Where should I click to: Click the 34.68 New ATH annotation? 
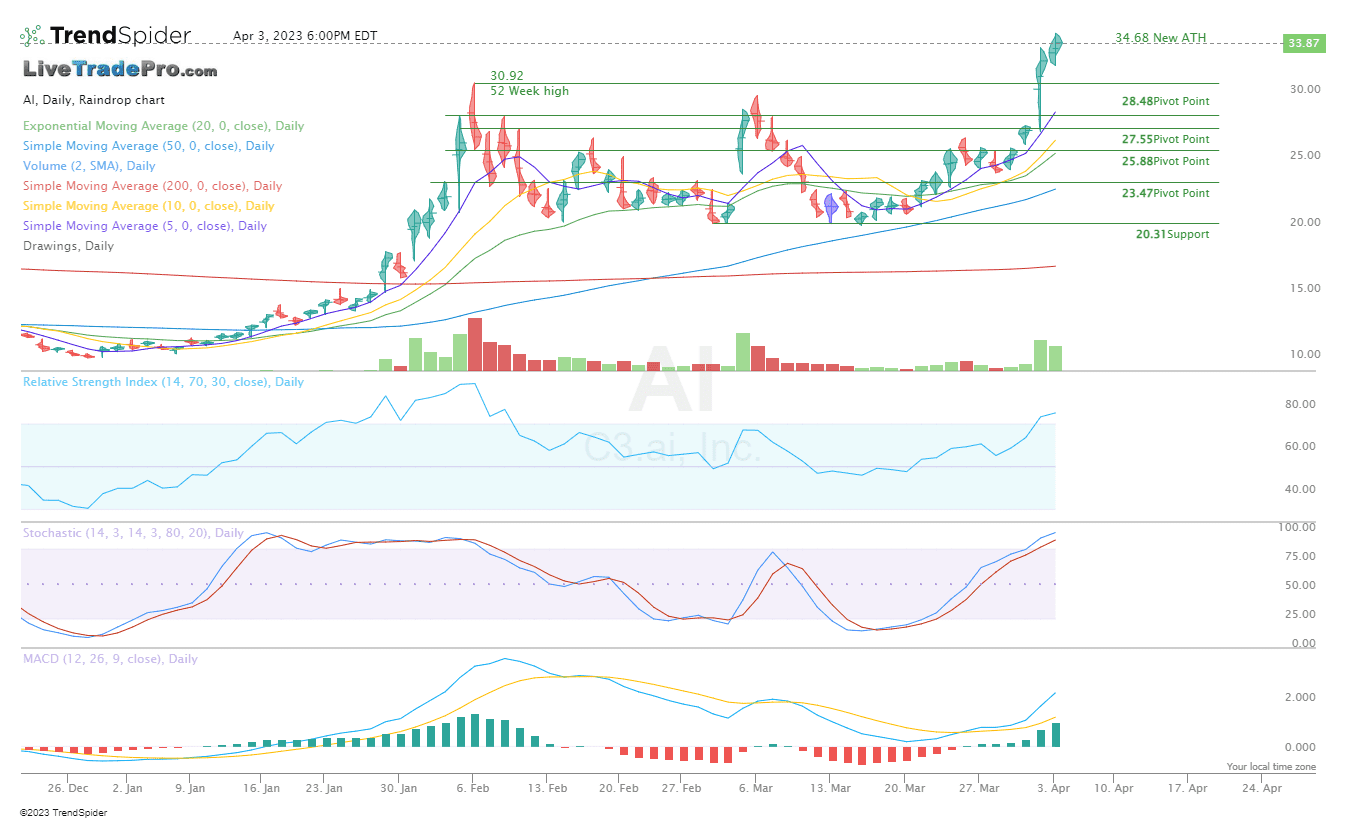(x=1160, y=37)
